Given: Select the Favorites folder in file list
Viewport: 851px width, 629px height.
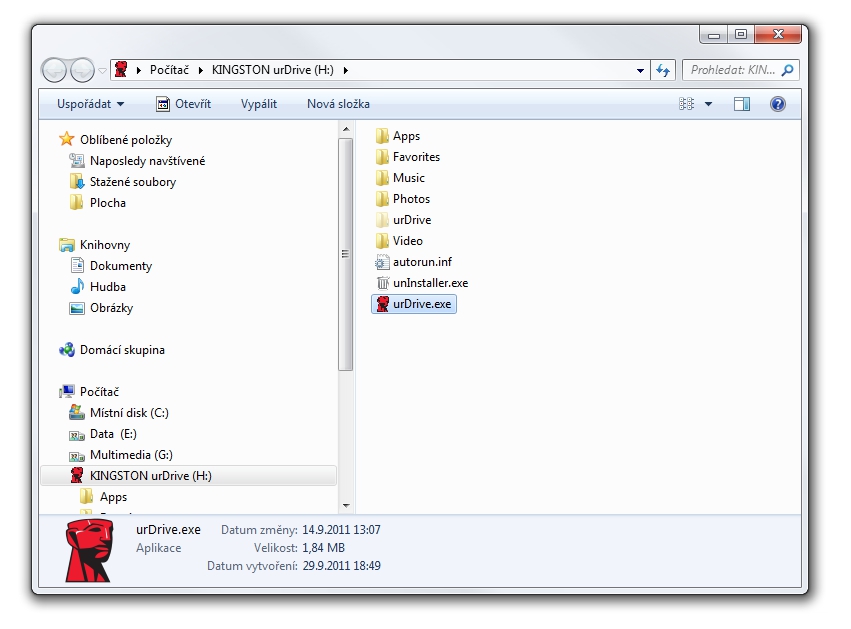Looking at the screenshot, I should click(408, 157).
